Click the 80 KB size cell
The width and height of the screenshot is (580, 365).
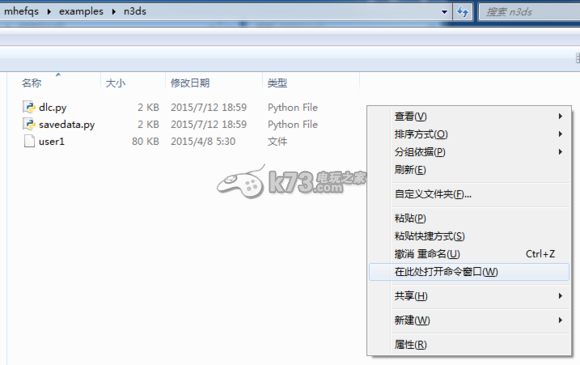(145, 141)
